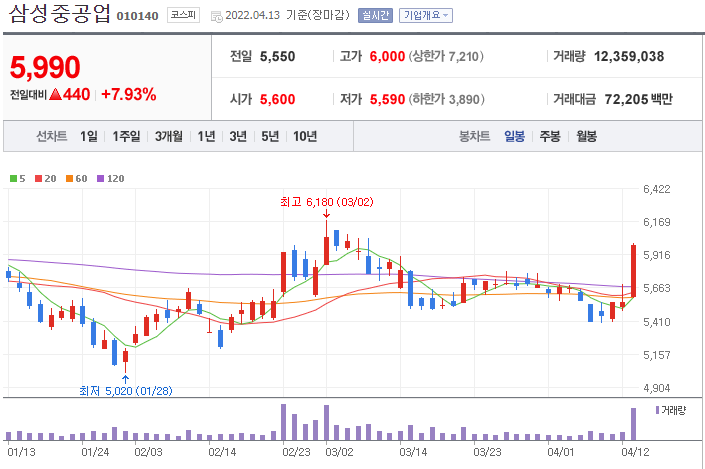The width and height of the screenshot is (705, 469).
Task: Click the 코스피 market badge
Action: (183, 15)
